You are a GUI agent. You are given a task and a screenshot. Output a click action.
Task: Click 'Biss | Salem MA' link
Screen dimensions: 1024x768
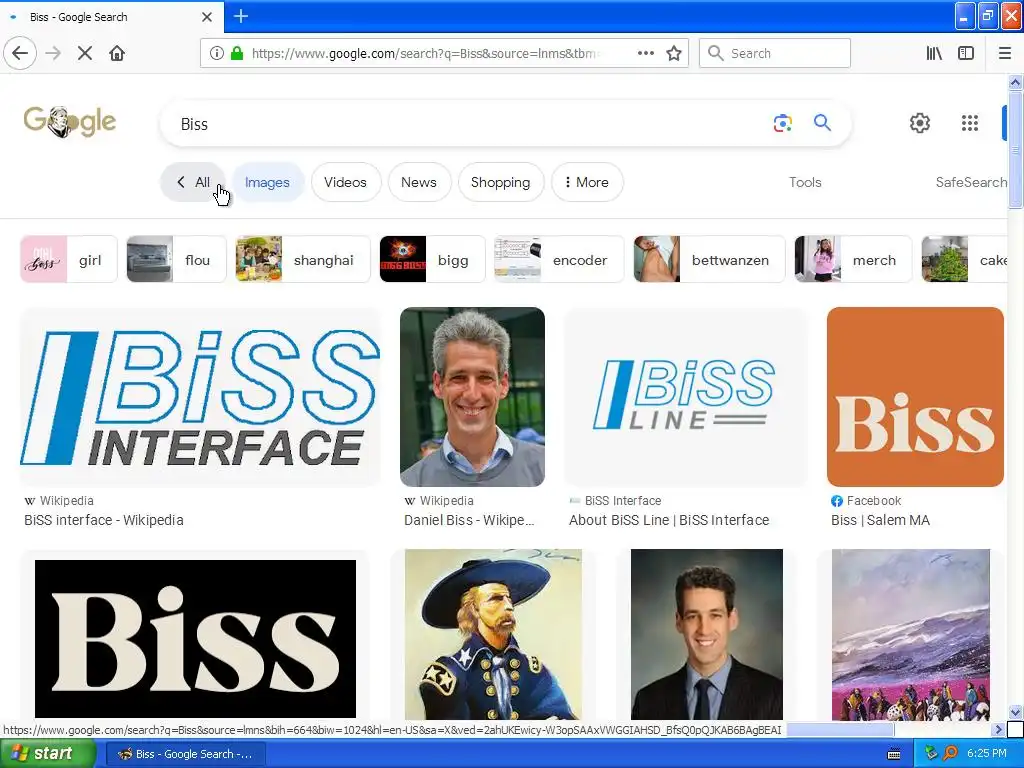point(880,520)
